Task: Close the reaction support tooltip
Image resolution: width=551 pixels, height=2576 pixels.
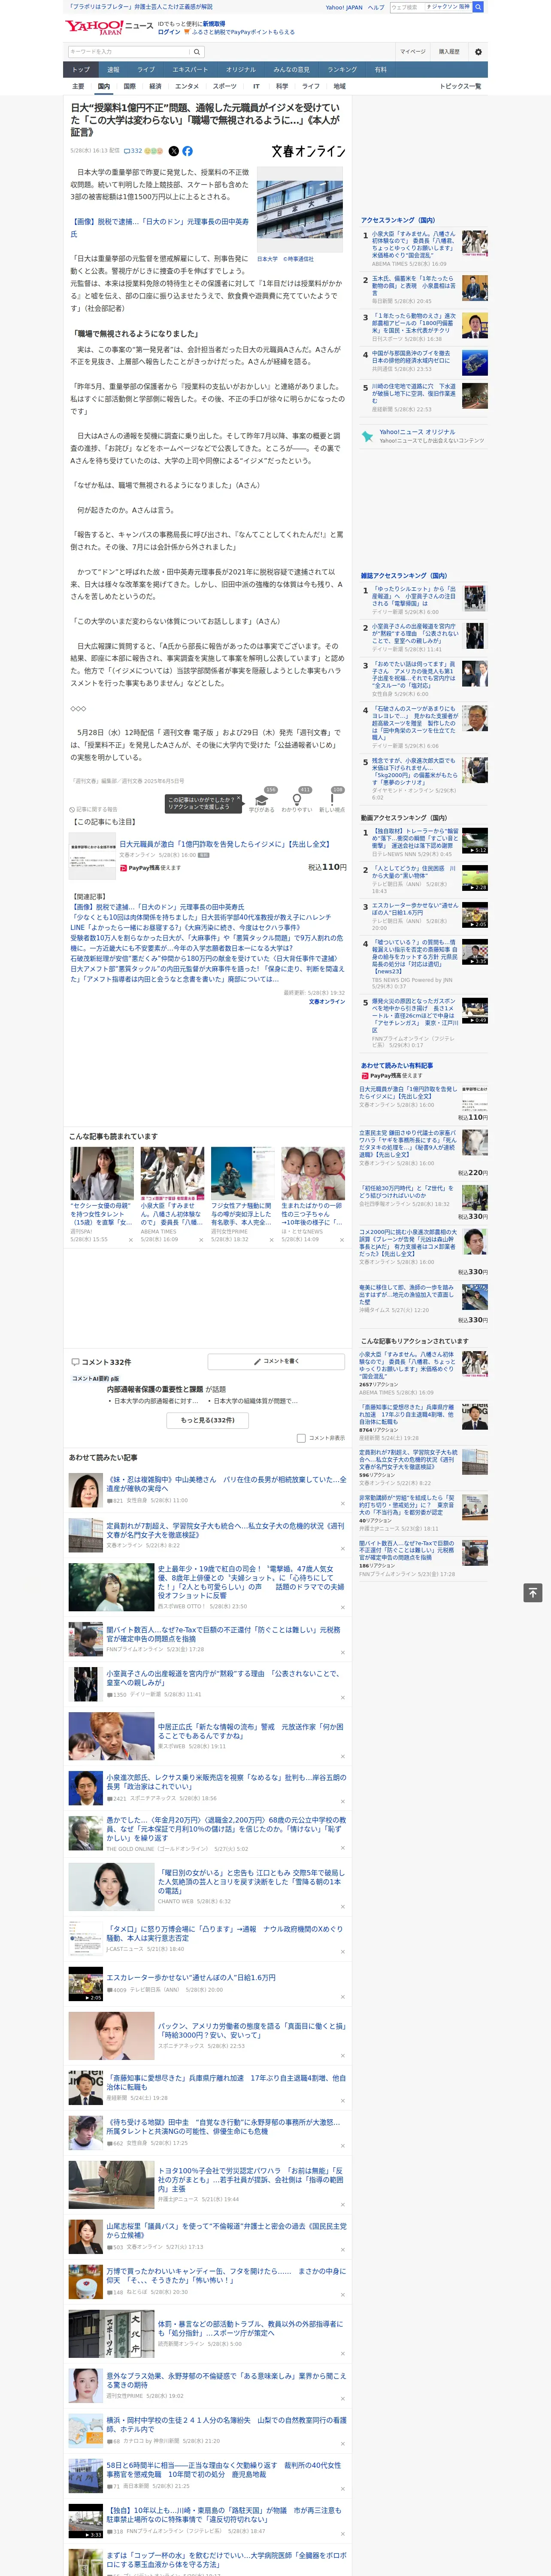Action: [239, 799]
